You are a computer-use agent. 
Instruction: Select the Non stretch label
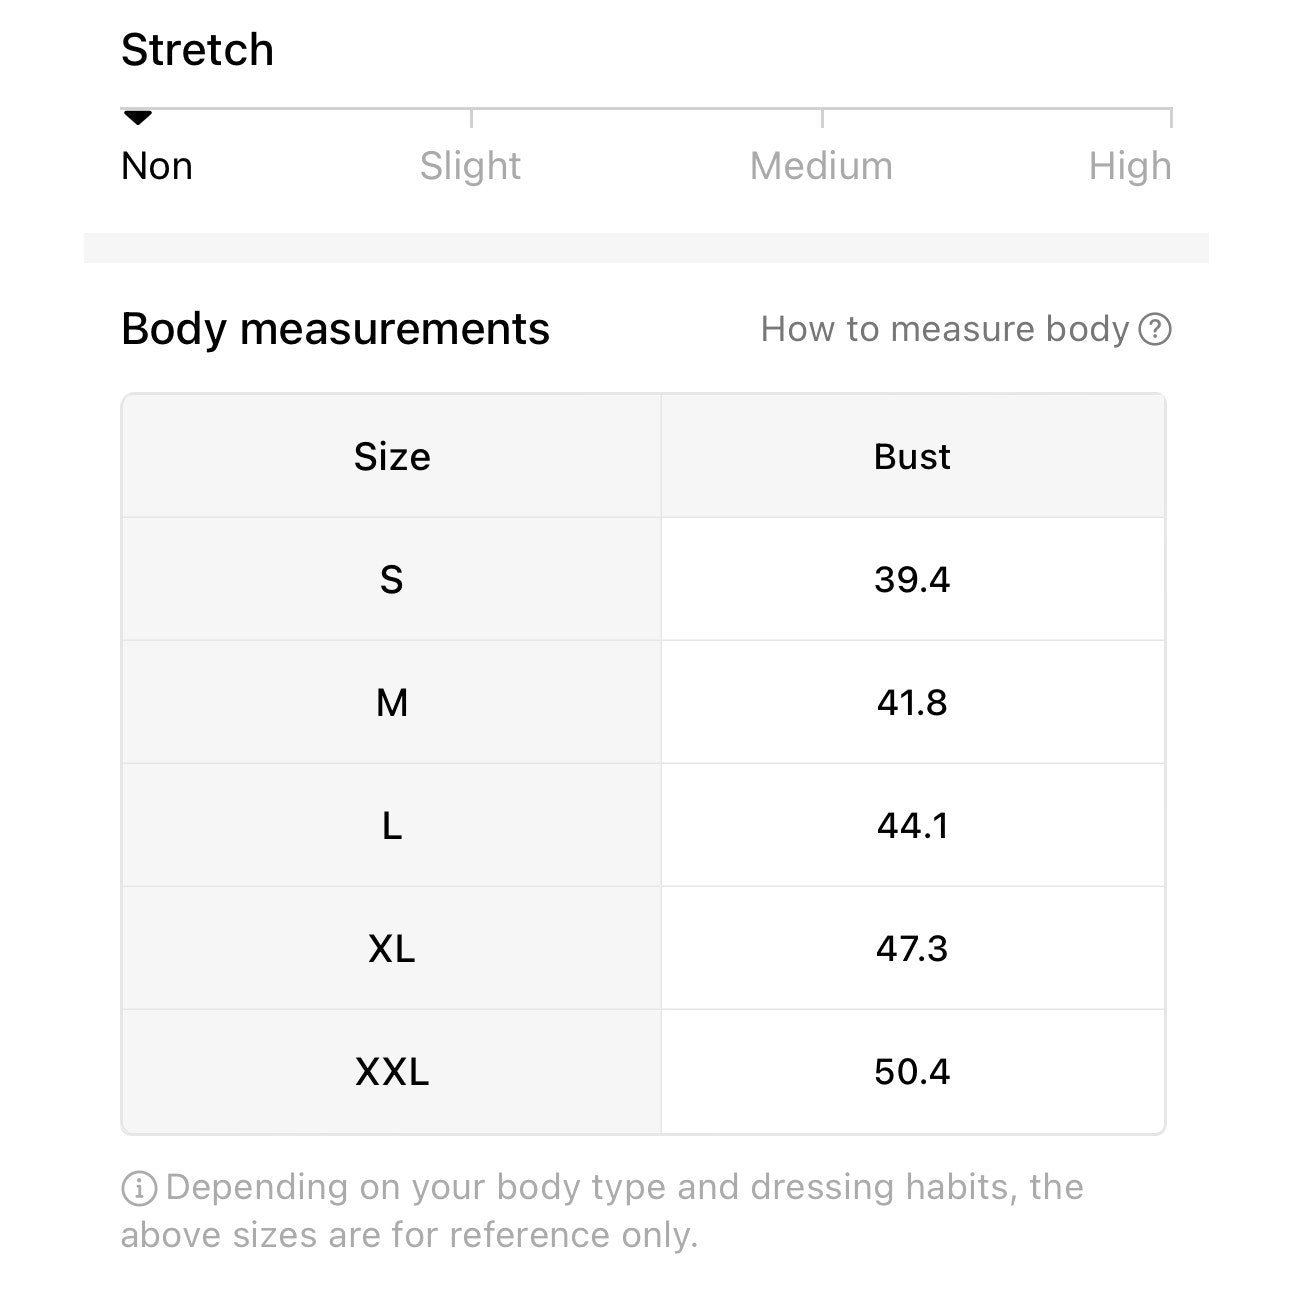coord(157,166)
